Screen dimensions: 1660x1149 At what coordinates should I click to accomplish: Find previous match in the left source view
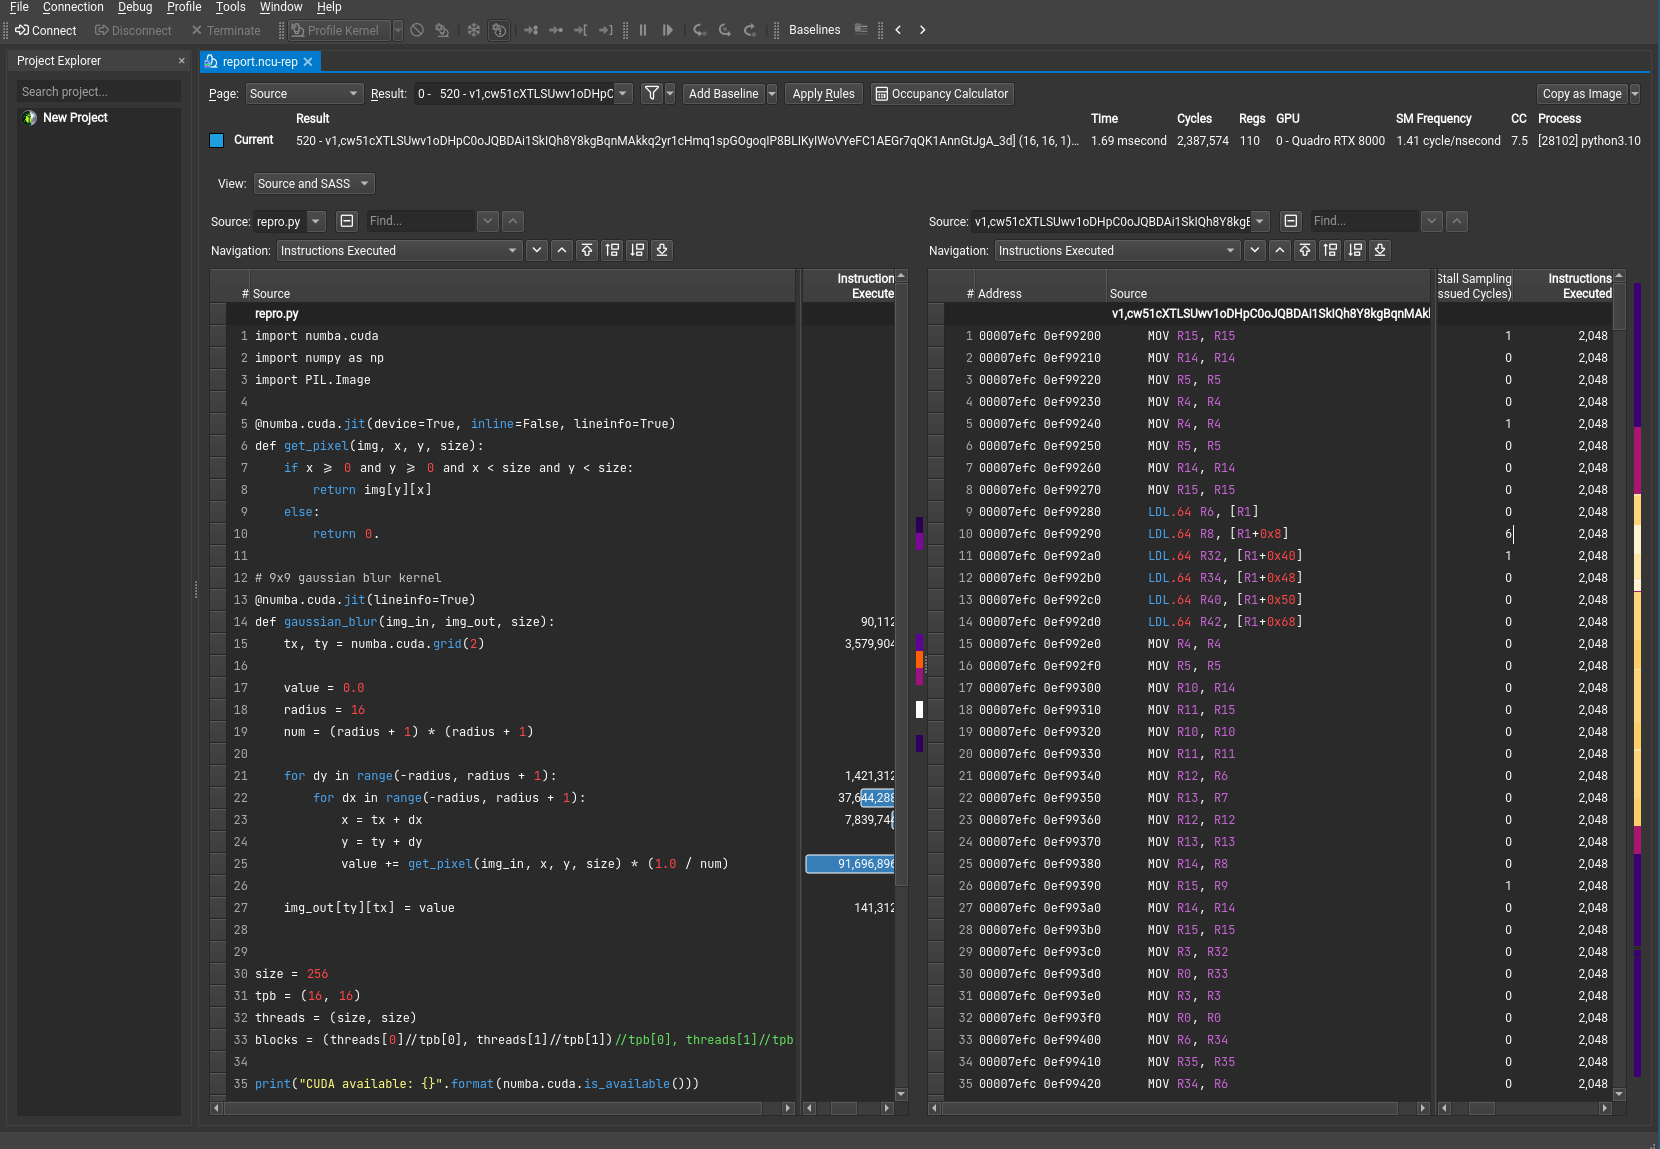(513, 221)
